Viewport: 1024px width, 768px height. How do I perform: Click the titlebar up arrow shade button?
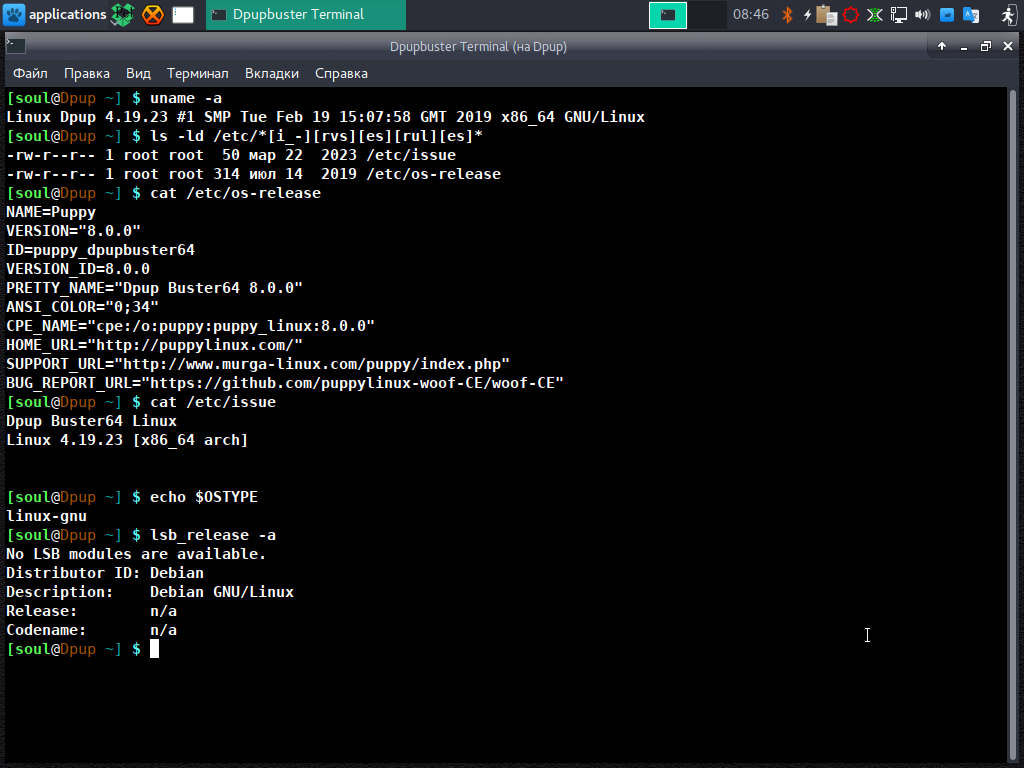(942, 46)
